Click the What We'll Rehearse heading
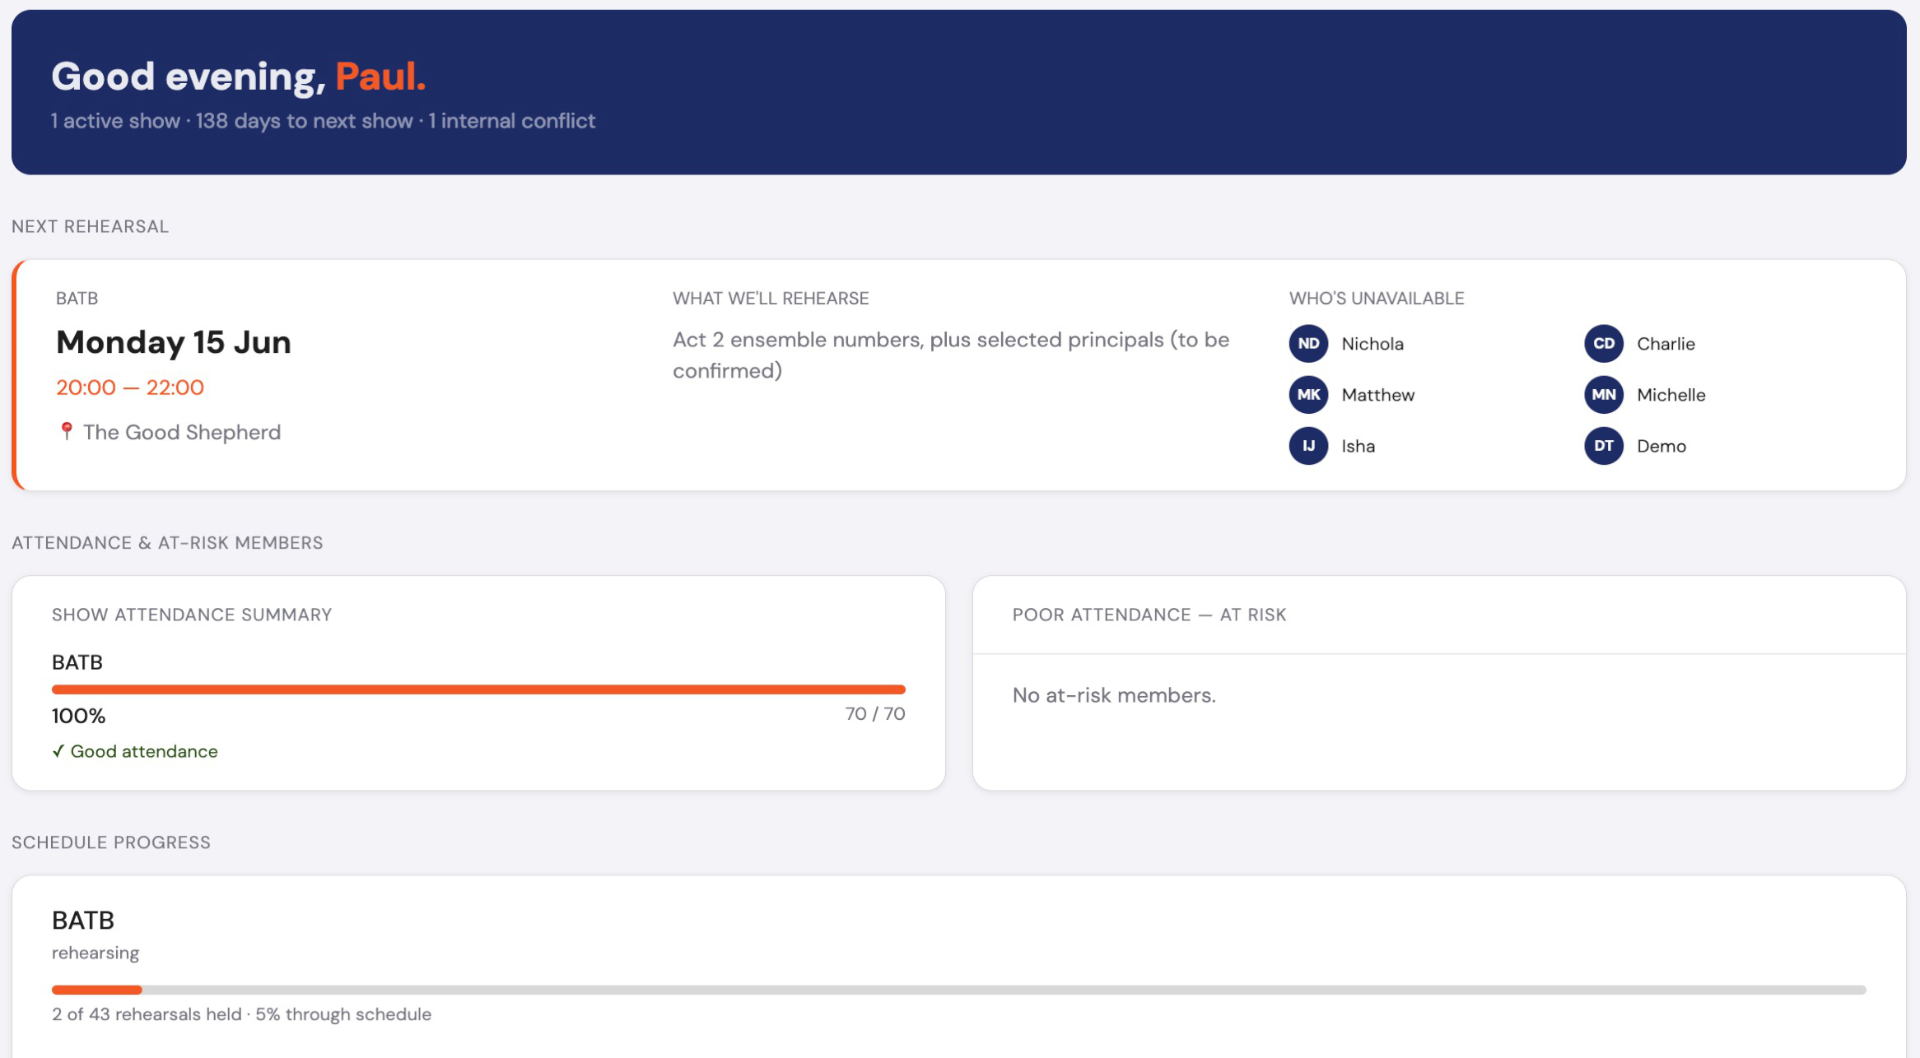 pyautogui.click(x=770, y=298)
